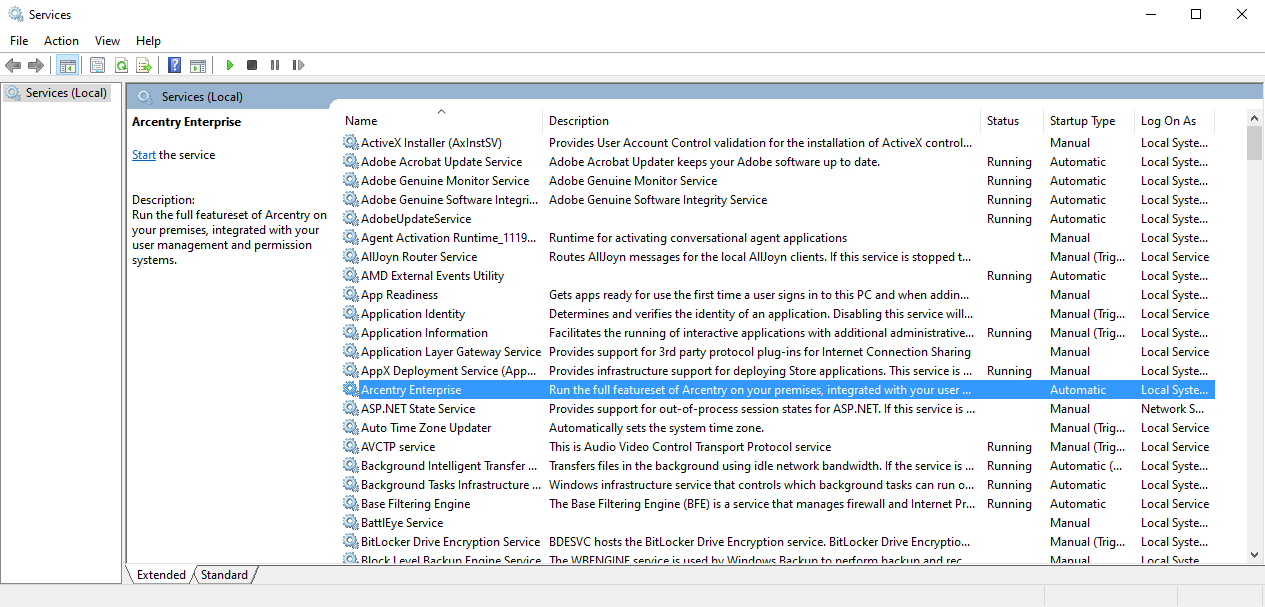Open the File menu
The image size is (1265, 607).
coord(19,41)
